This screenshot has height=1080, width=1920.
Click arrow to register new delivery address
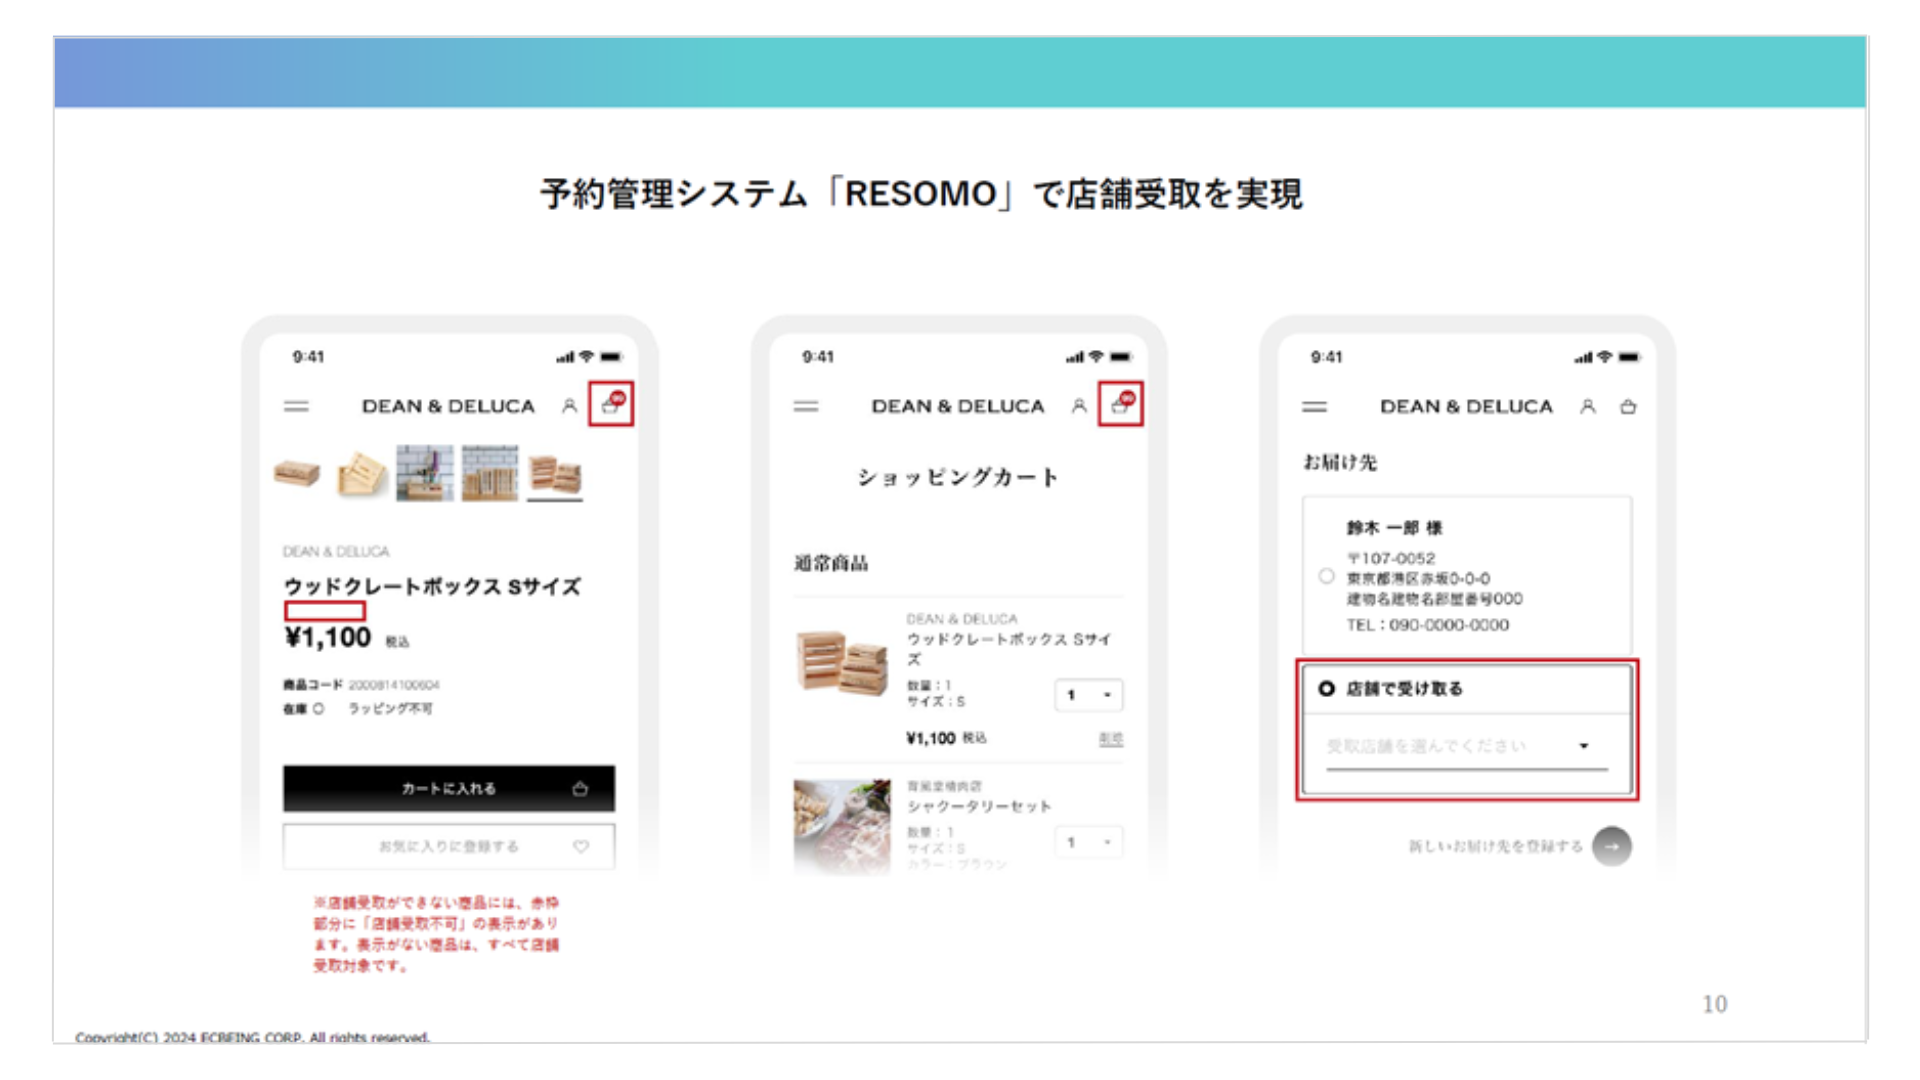coord(1611,846)
